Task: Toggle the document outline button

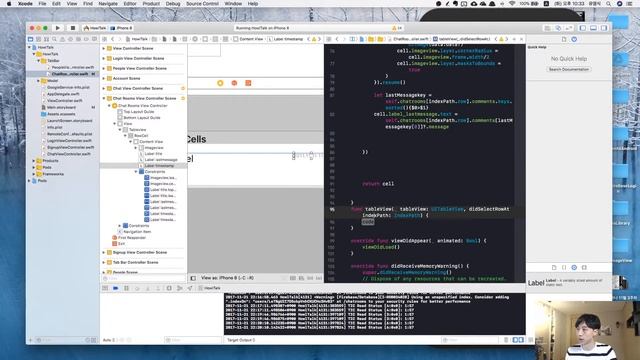Action: (x=193, y=278)
